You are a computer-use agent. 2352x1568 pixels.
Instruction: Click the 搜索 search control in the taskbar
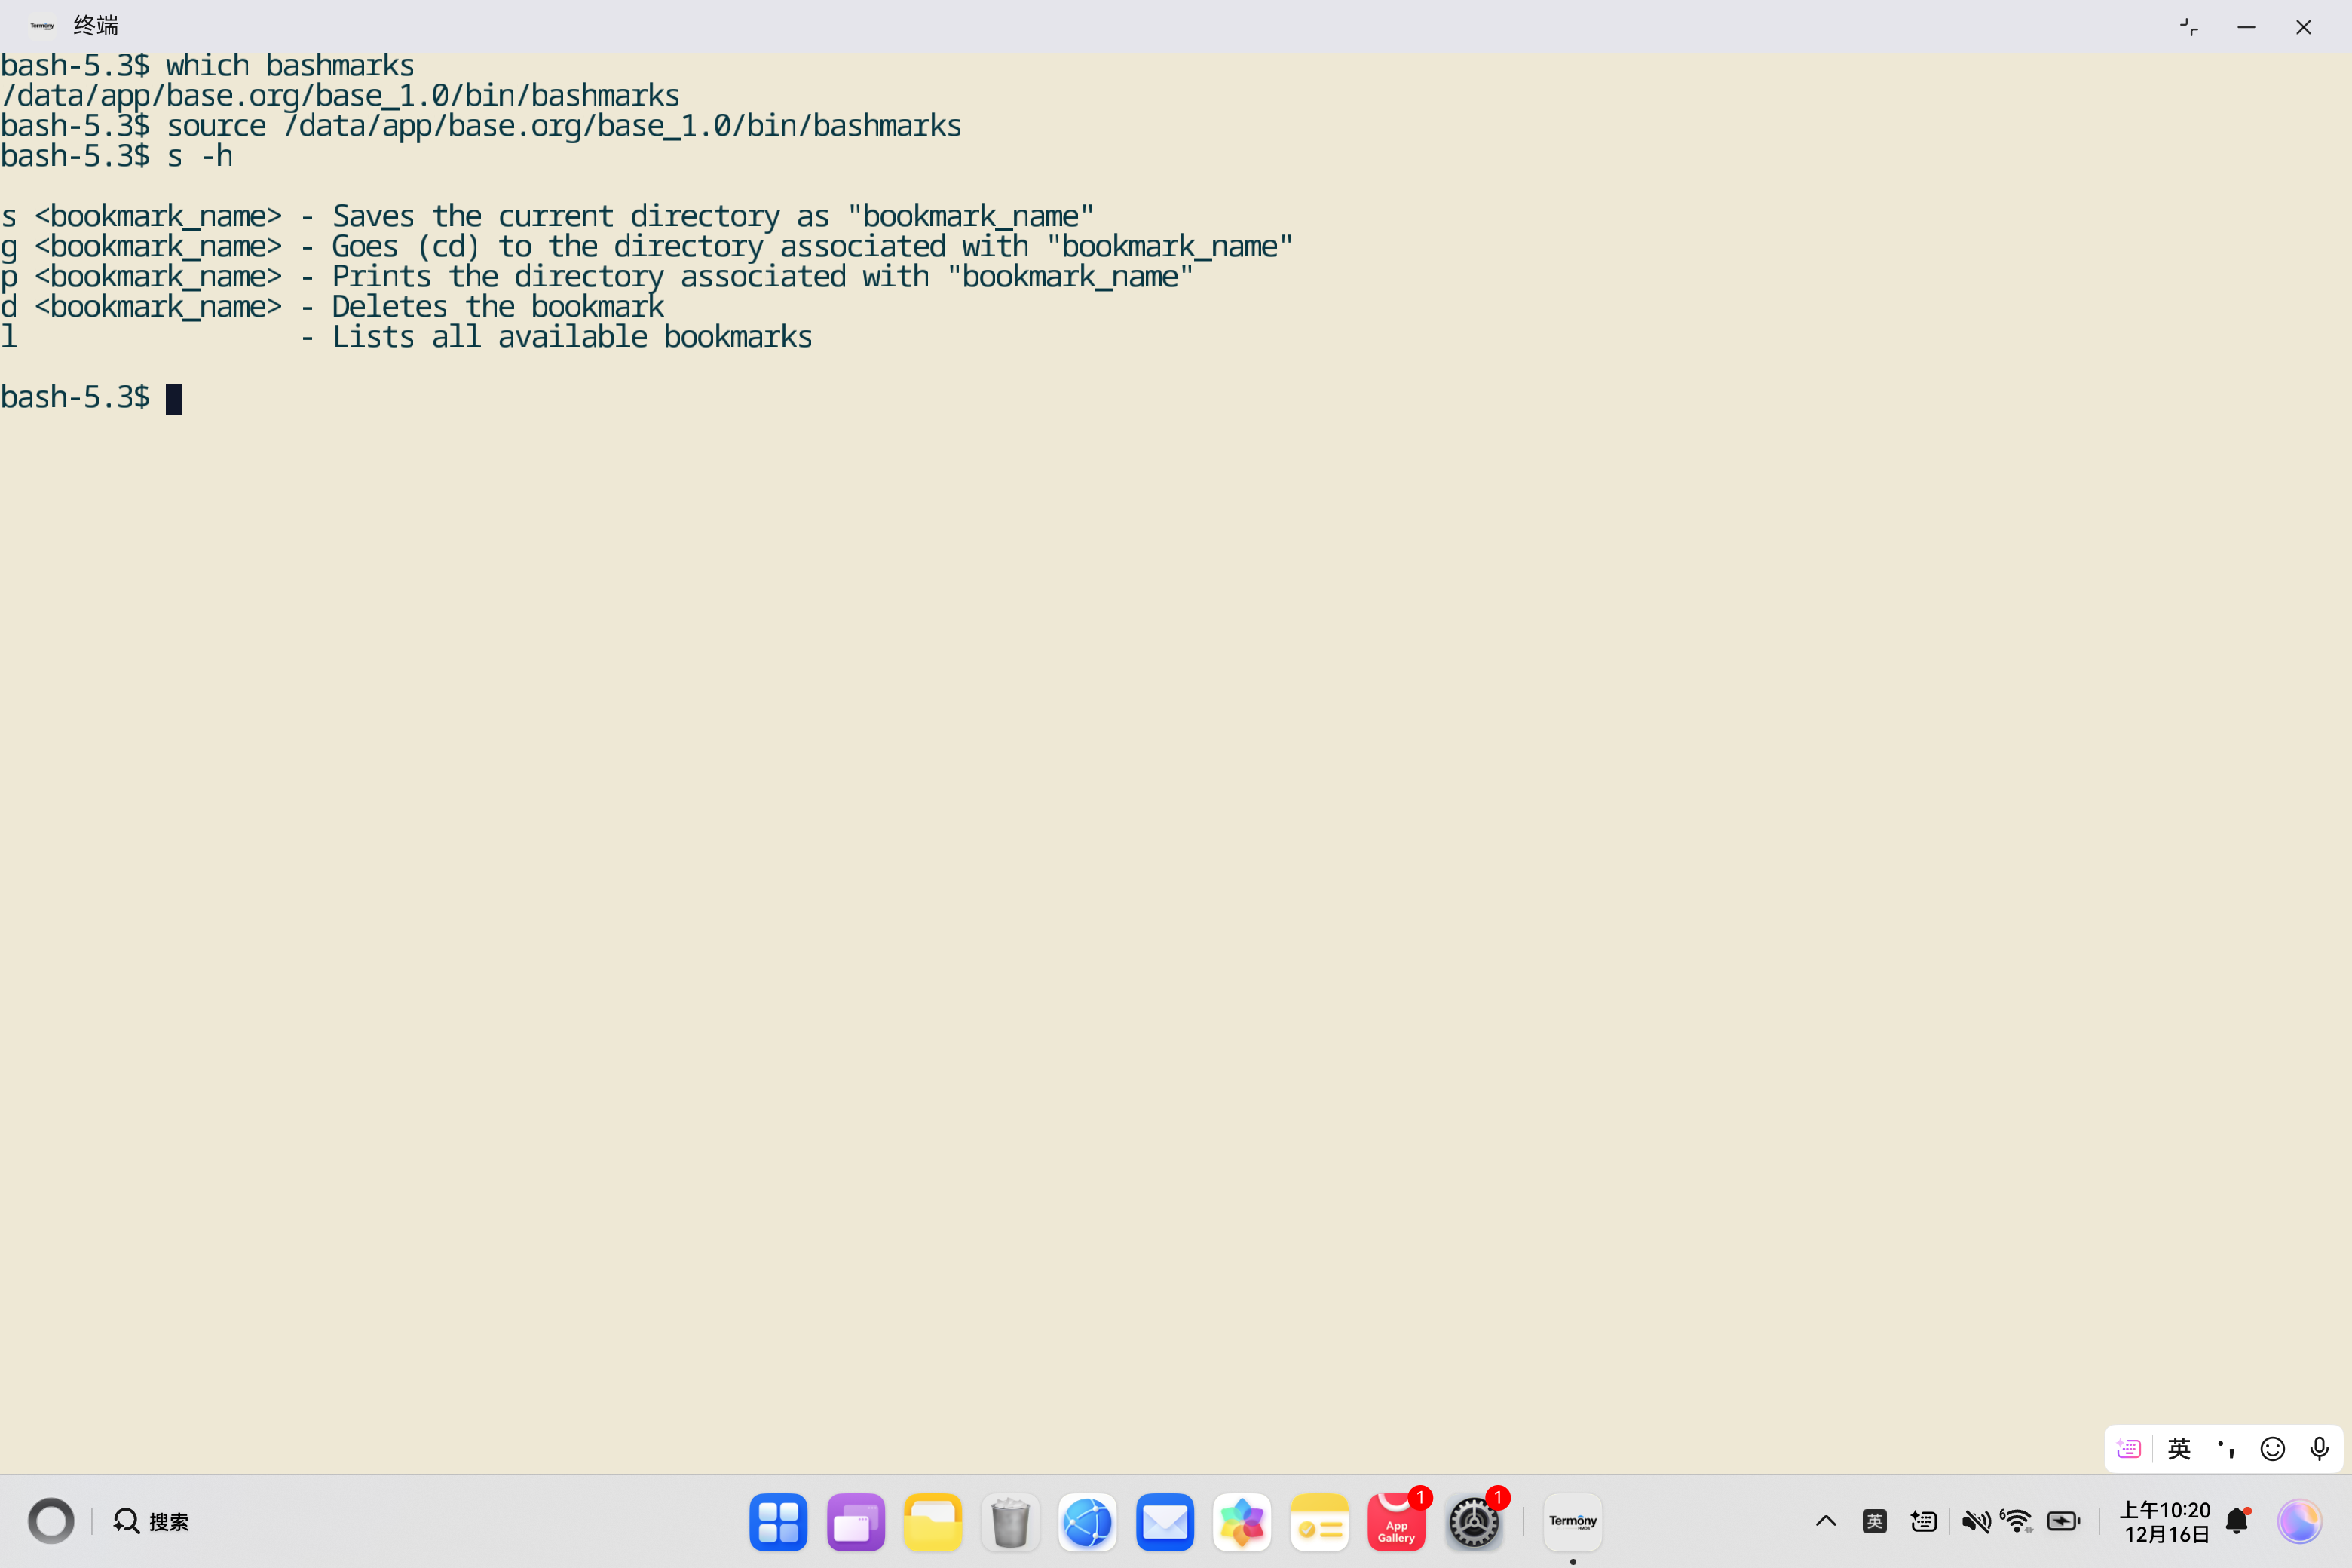tap(150, 1521)
